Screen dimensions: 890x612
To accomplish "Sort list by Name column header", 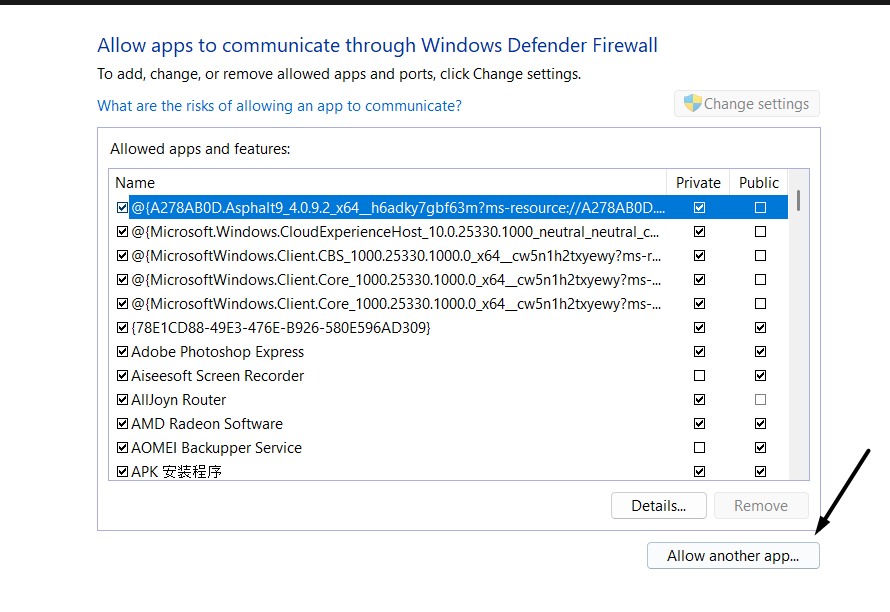I will click(135, 183).
